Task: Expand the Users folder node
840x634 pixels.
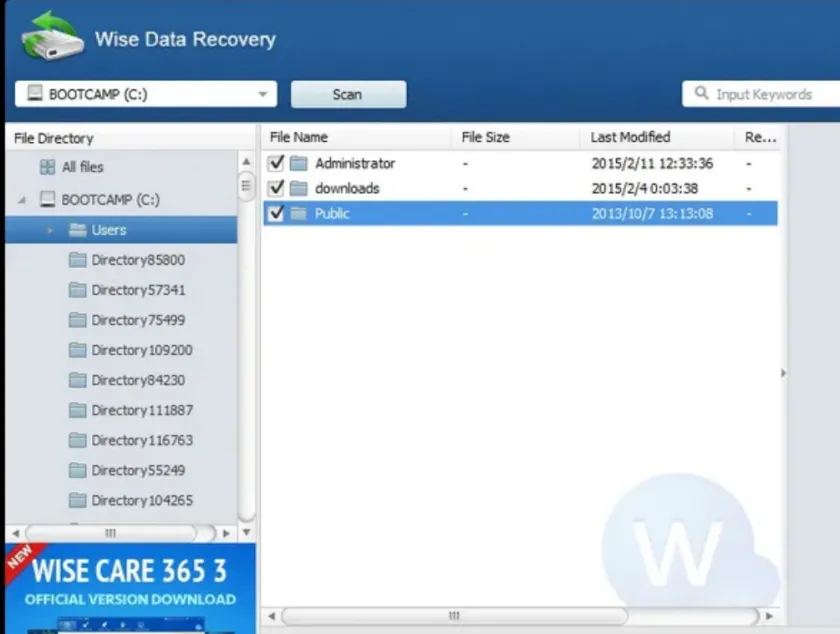Action: coord(50,230)
